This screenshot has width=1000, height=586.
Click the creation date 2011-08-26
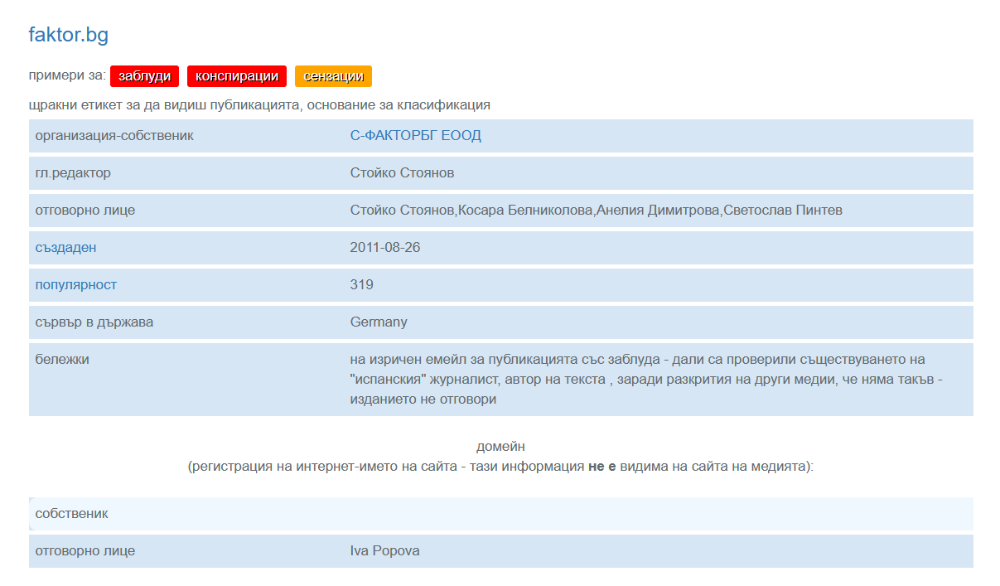pyautogui.click(x=385, y=247)
